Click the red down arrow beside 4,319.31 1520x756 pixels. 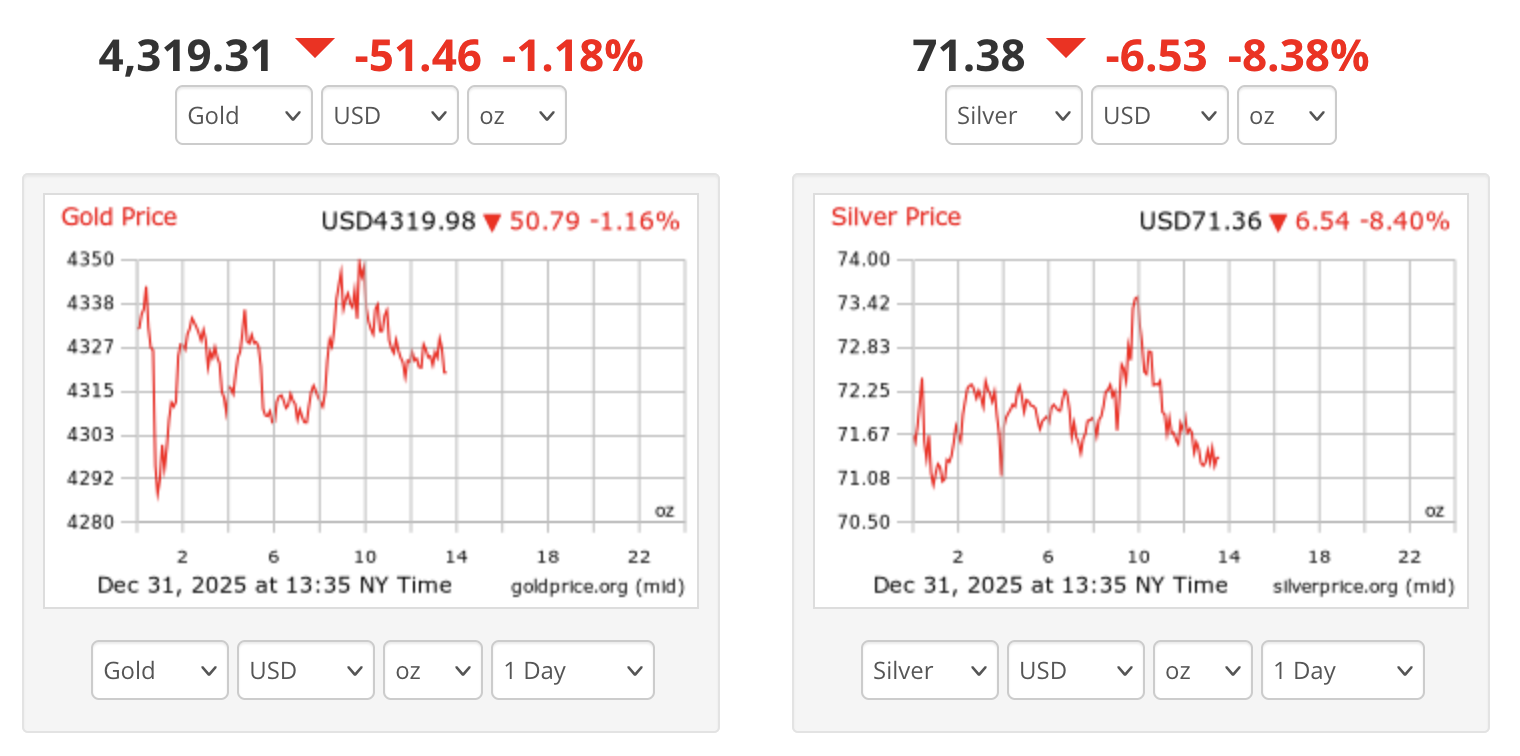pos(315,47)
